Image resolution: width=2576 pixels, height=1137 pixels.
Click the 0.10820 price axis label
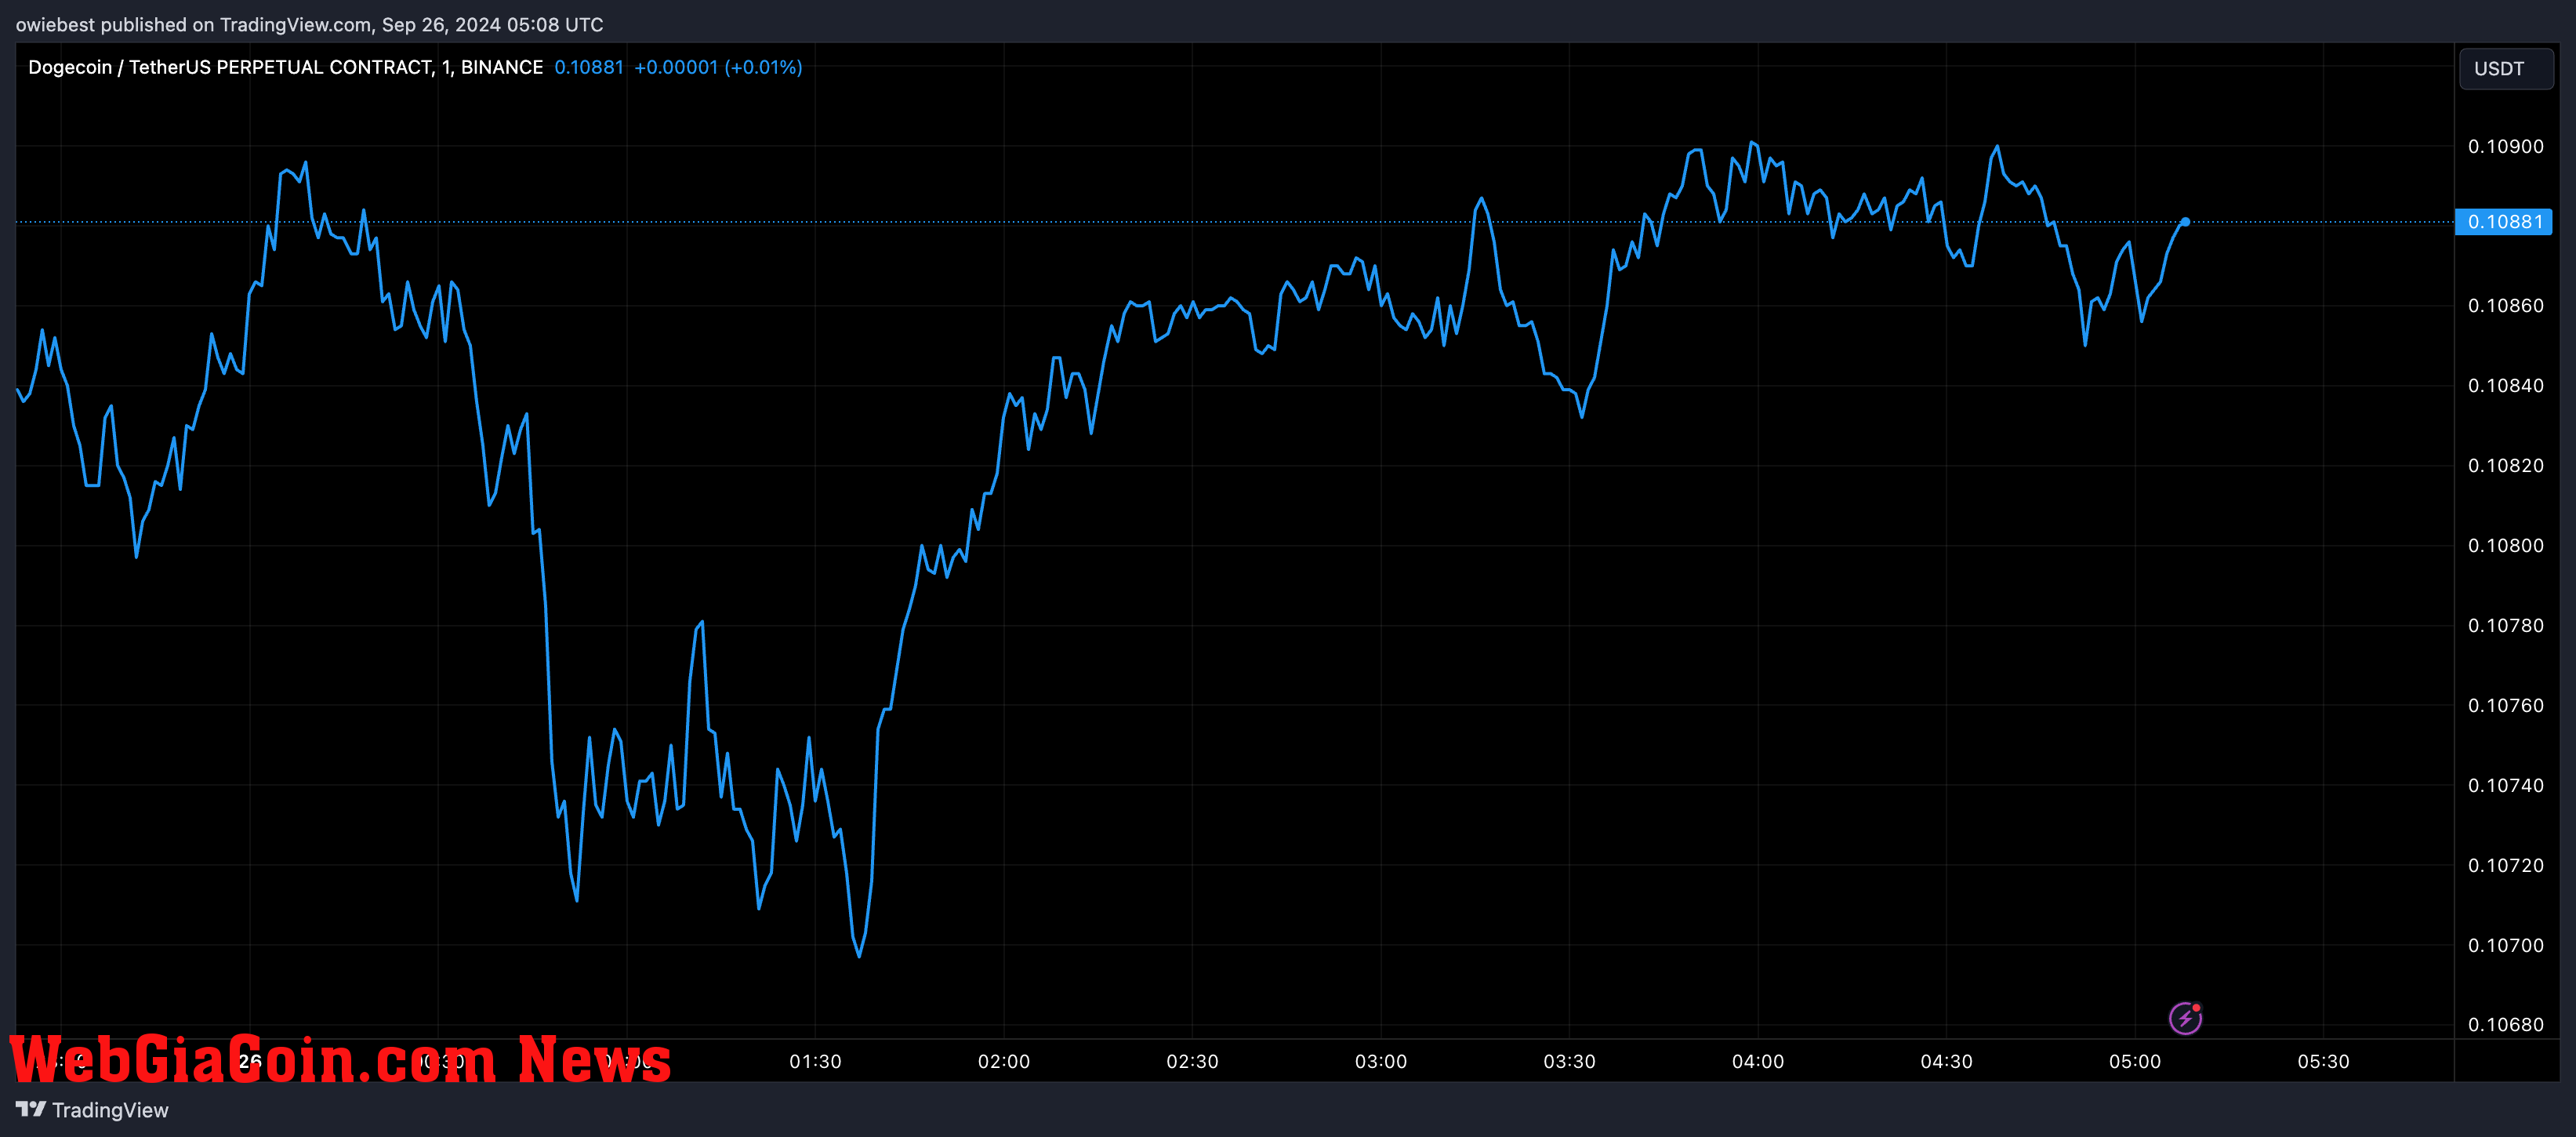pyautogui.click(x=2505, y=466)
